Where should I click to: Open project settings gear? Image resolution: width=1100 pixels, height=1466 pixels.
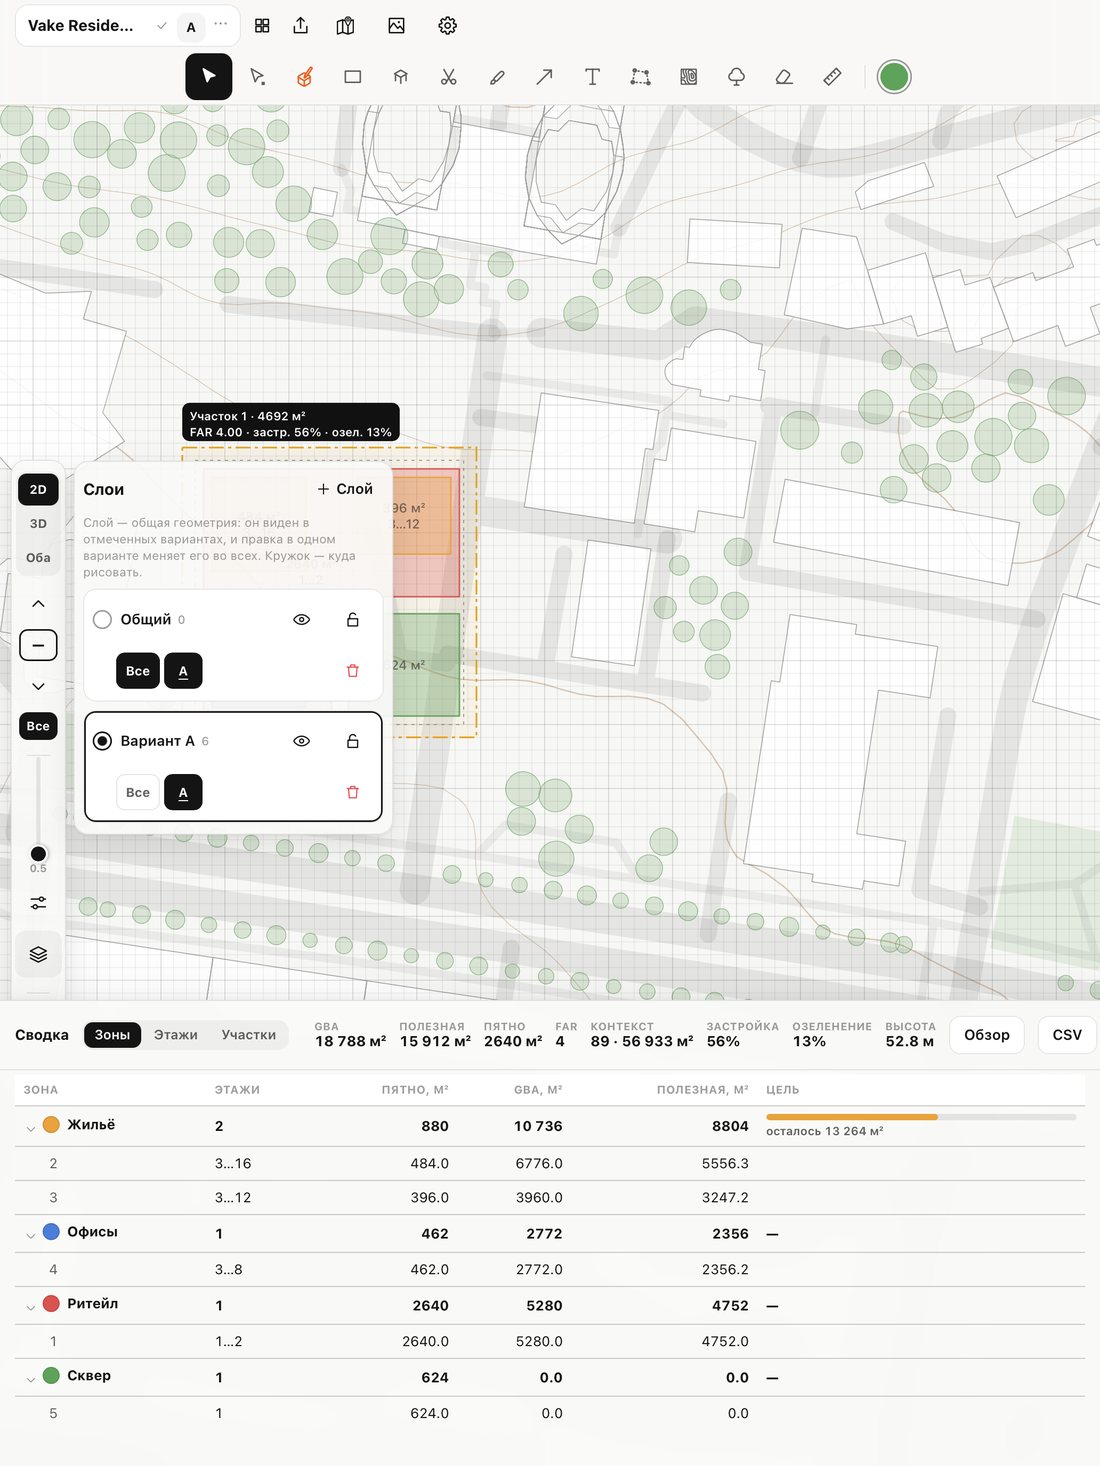point(448,26)
